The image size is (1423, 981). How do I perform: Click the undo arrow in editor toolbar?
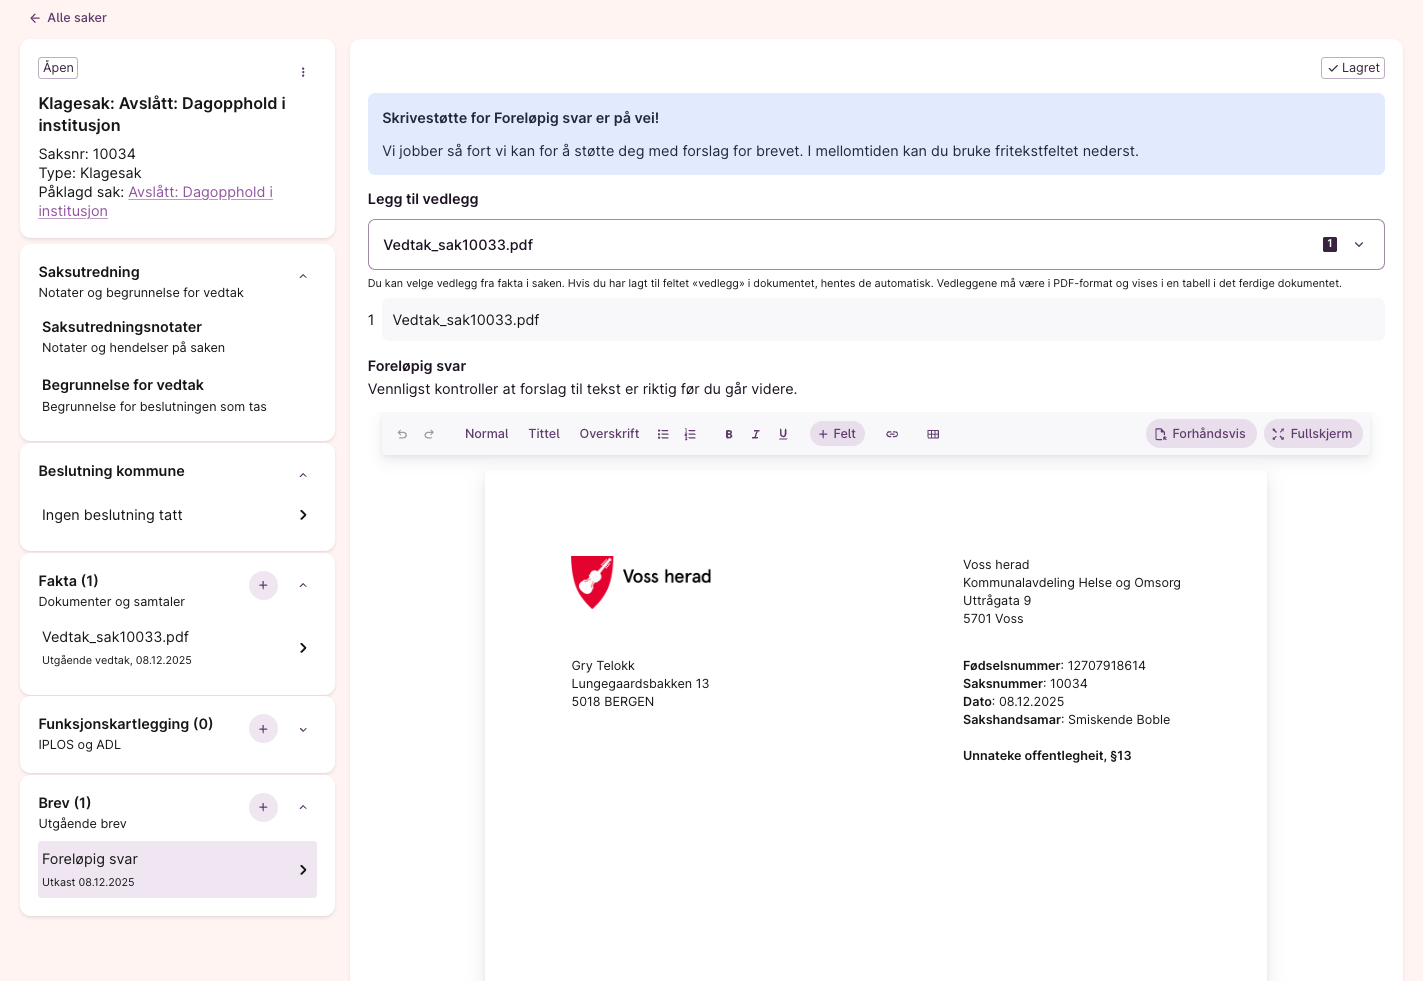(x=402, y=434)
